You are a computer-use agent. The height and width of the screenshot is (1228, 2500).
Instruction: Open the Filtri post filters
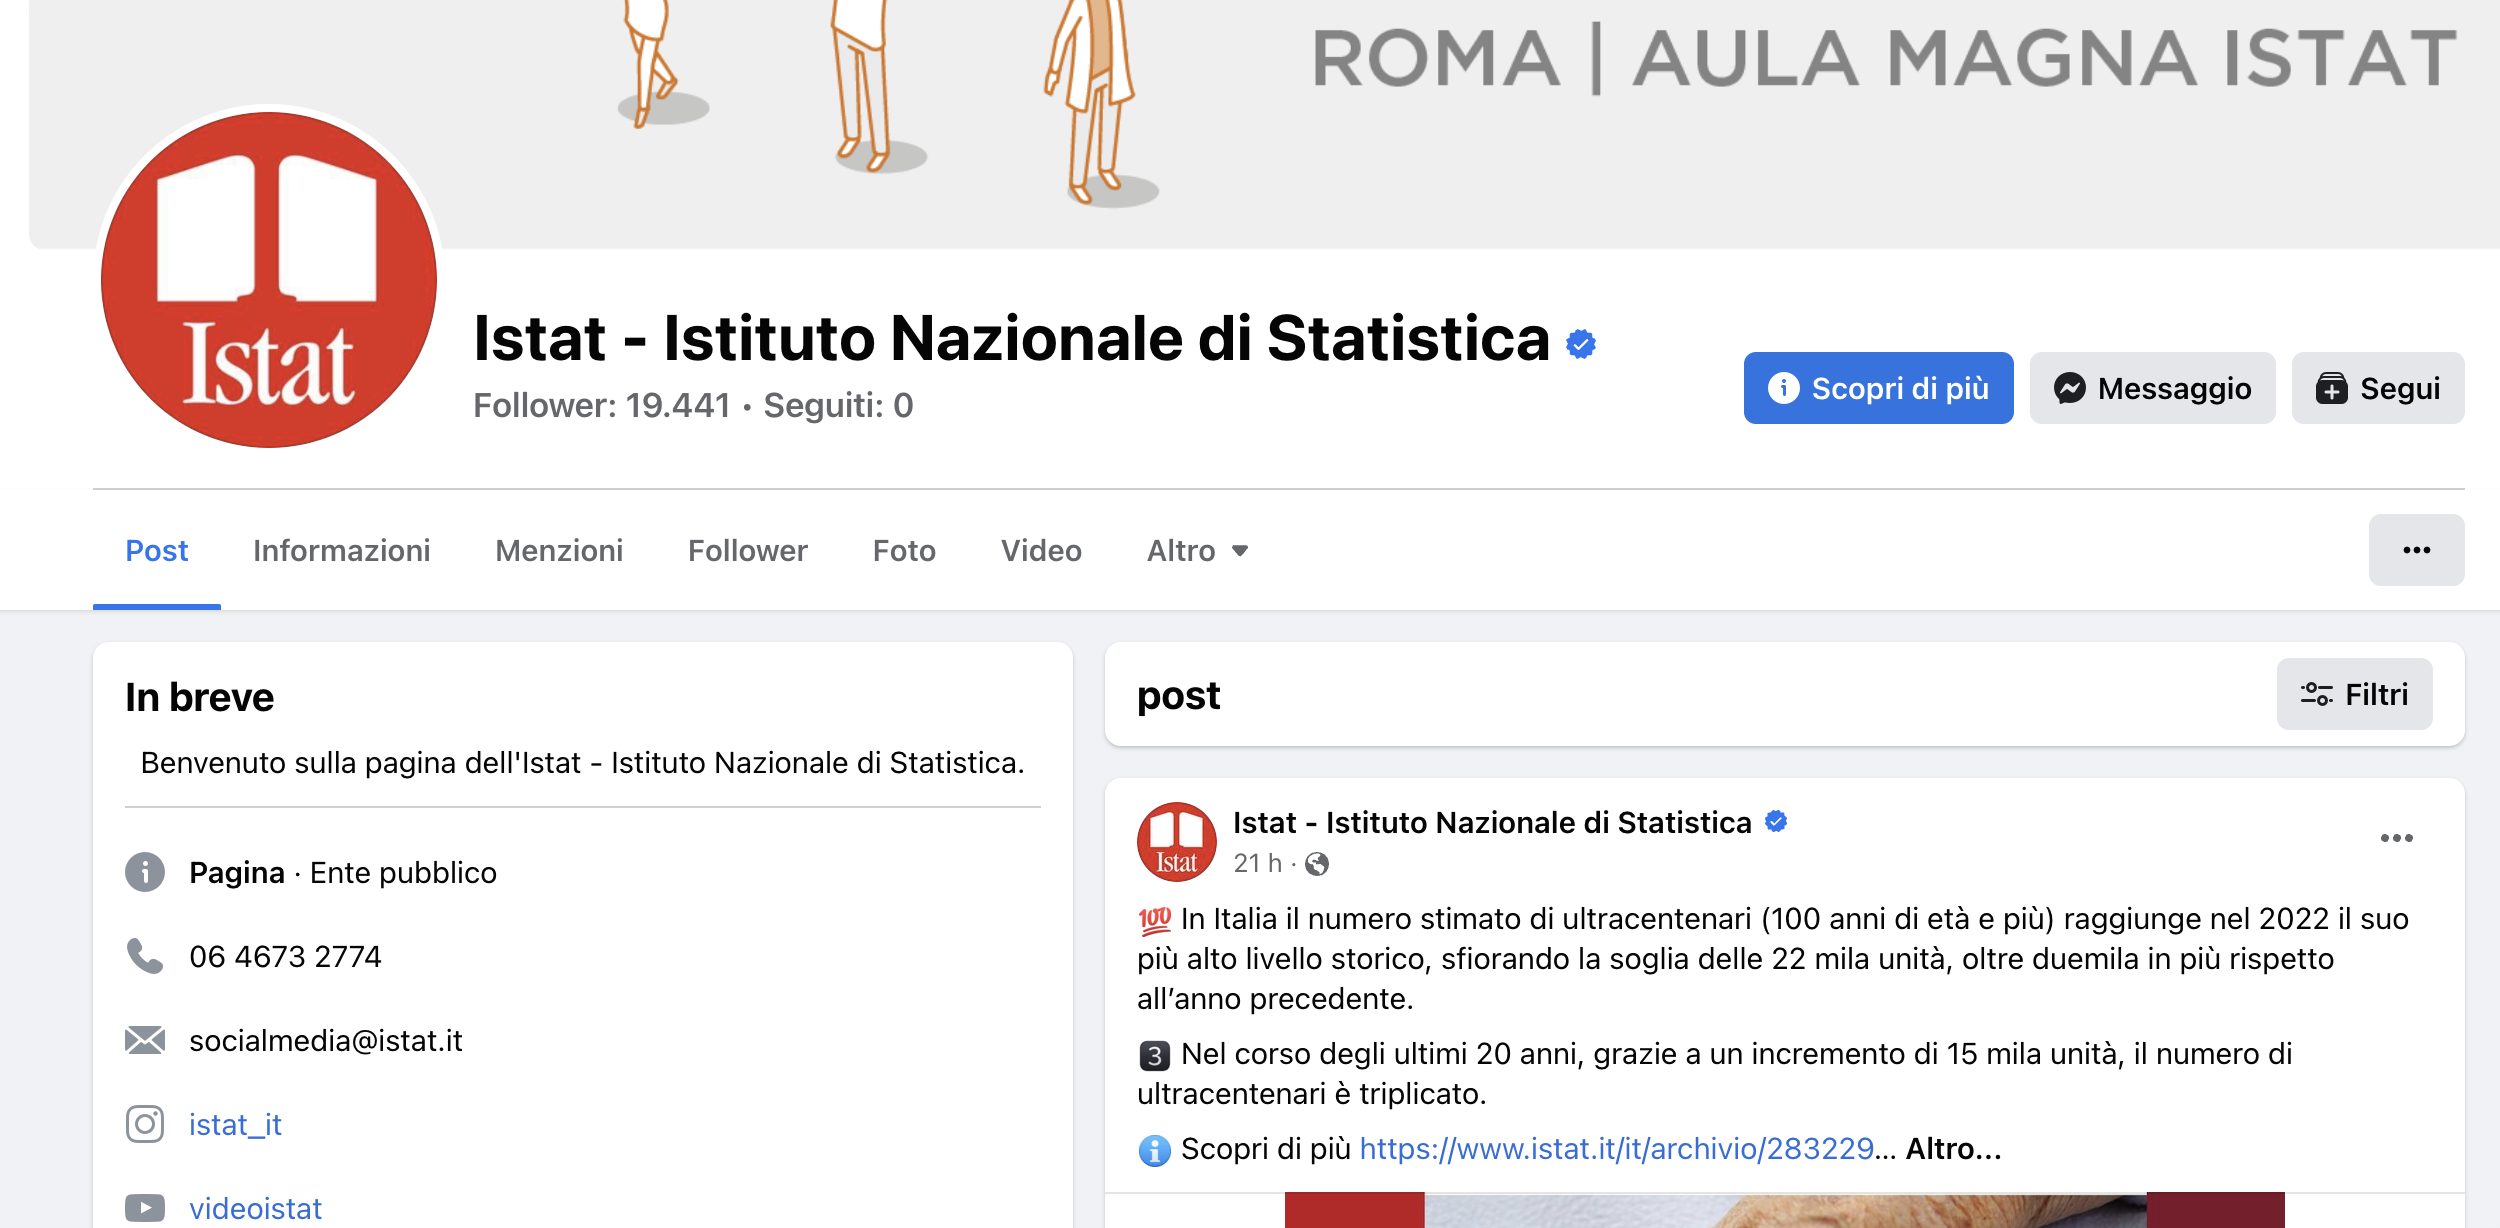[2354, 694]
